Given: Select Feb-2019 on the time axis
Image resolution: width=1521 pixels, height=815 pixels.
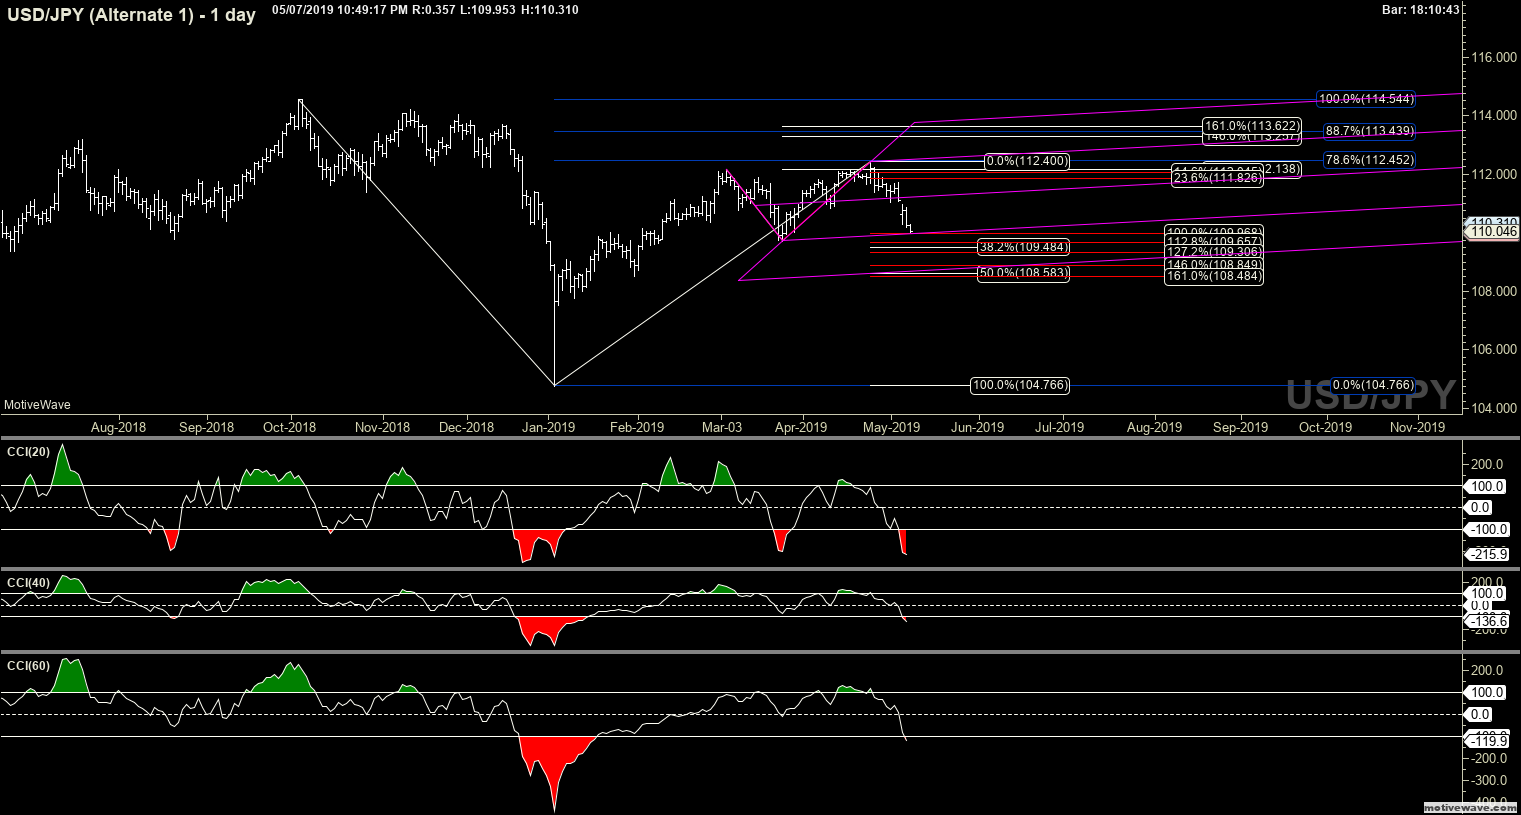Looking at the screenshot, I should click(637, 427).
